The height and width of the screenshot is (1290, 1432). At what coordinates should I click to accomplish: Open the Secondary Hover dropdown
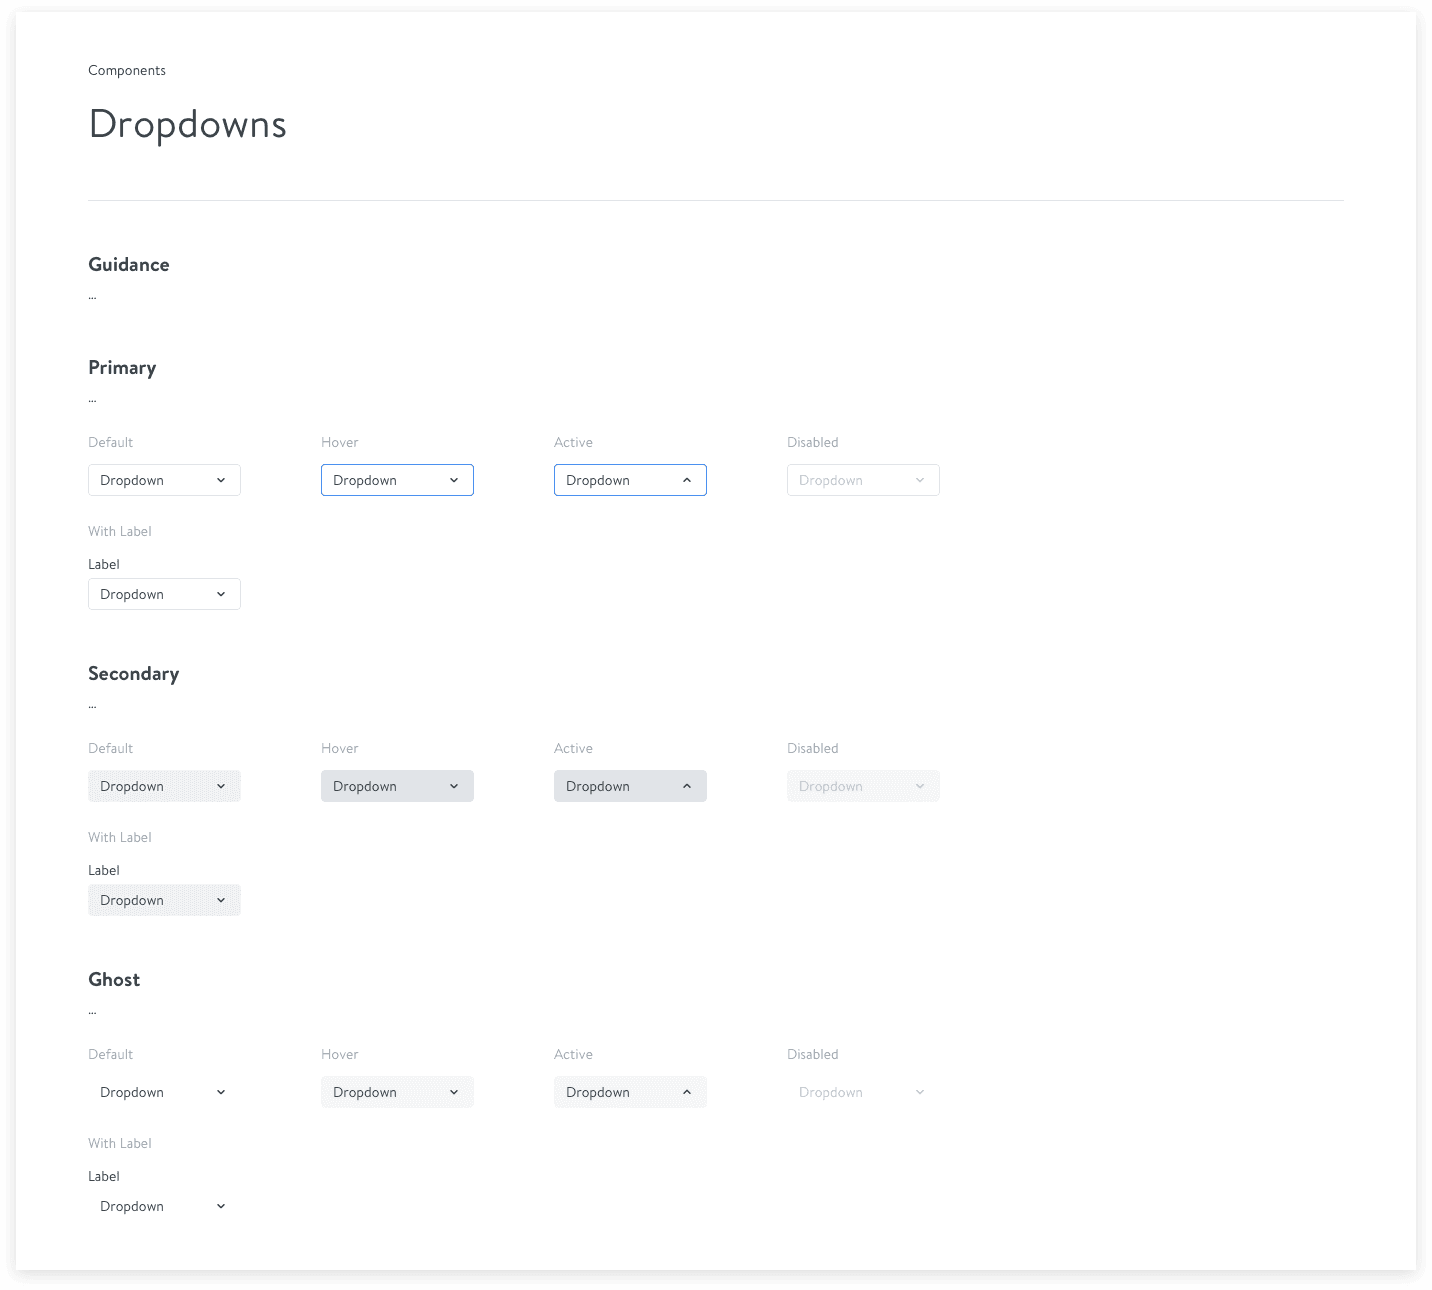397,786
